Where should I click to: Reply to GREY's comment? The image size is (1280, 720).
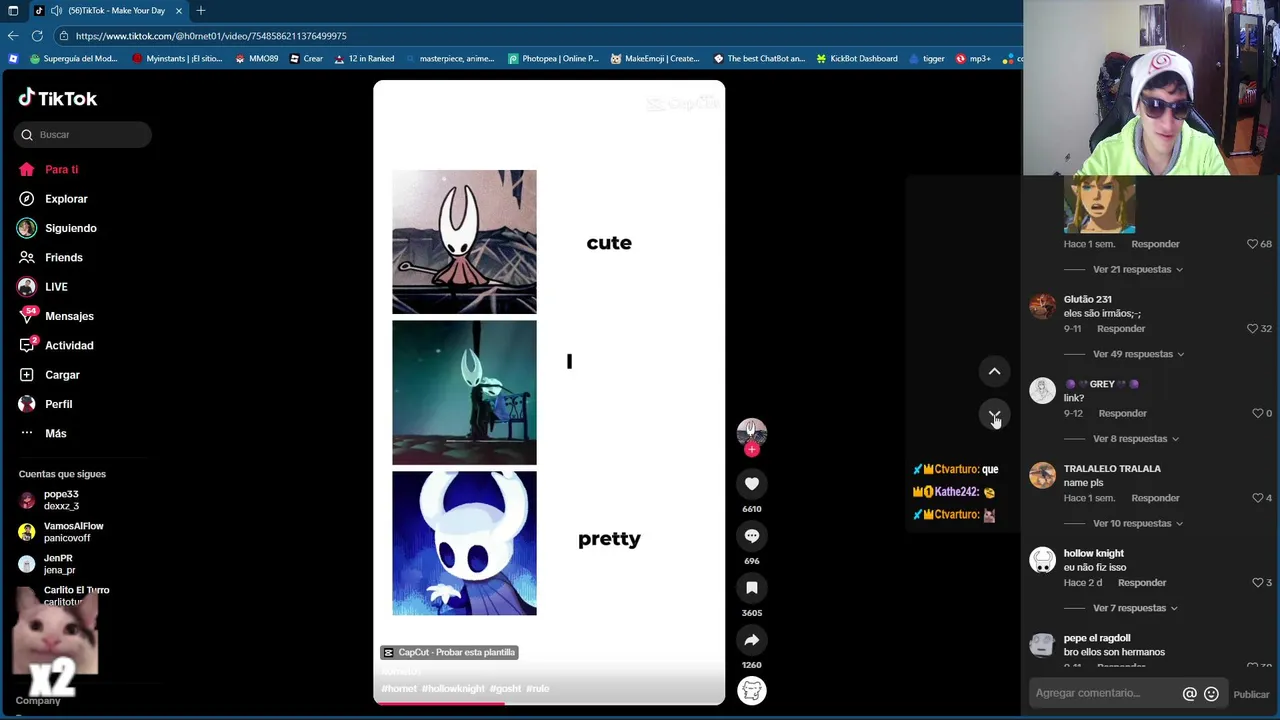coord(1123,413)
